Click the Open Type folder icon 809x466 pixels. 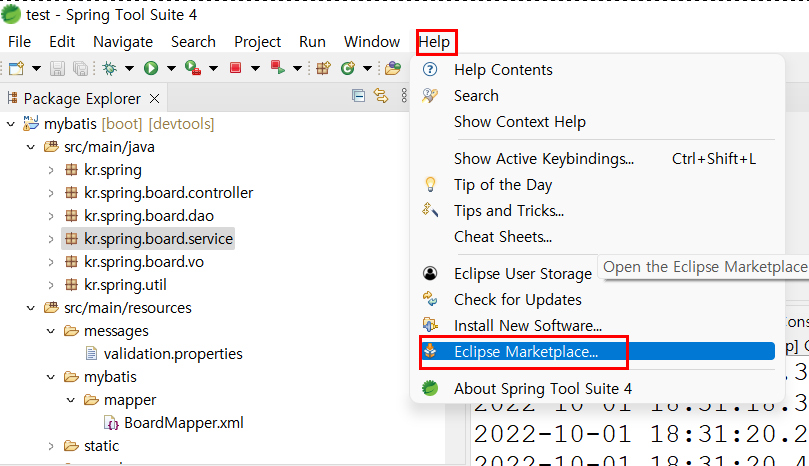point(393,68)
